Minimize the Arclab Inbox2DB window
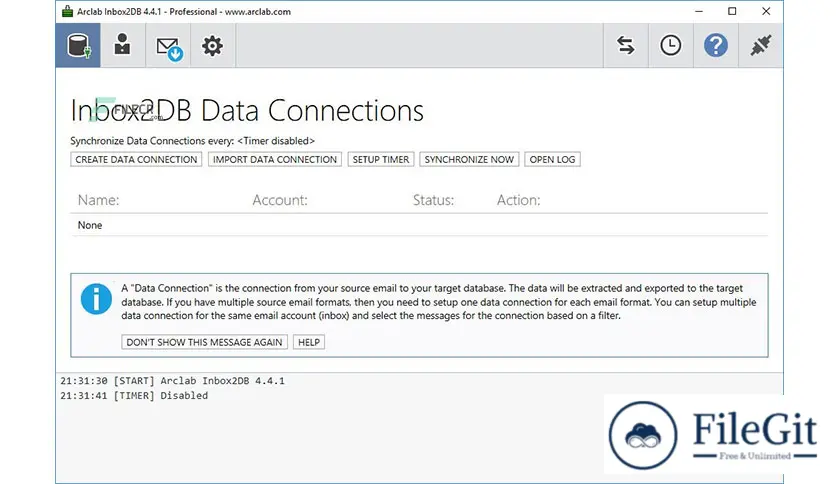The height and width of the screenshot is (484, 836). pyautogui.click(x=699, y=11)
